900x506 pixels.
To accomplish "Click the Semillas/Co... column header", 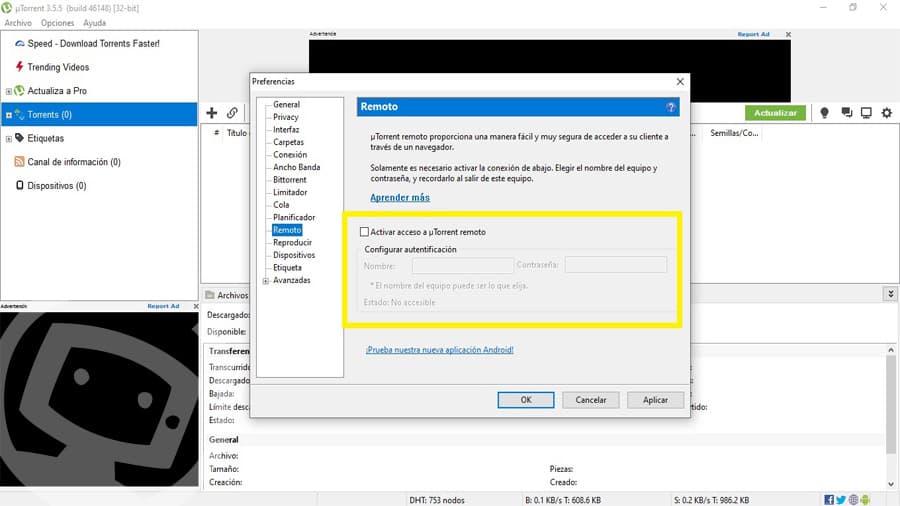I will click(x=734, y=133).
